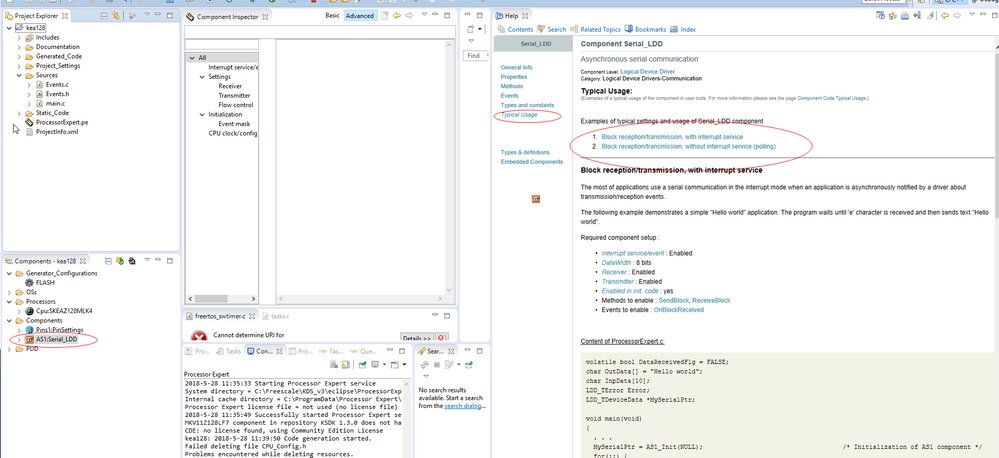Viewport: 999px width, 458px height.
Task: Click Clear Console icon
Action: coord(334,364)
